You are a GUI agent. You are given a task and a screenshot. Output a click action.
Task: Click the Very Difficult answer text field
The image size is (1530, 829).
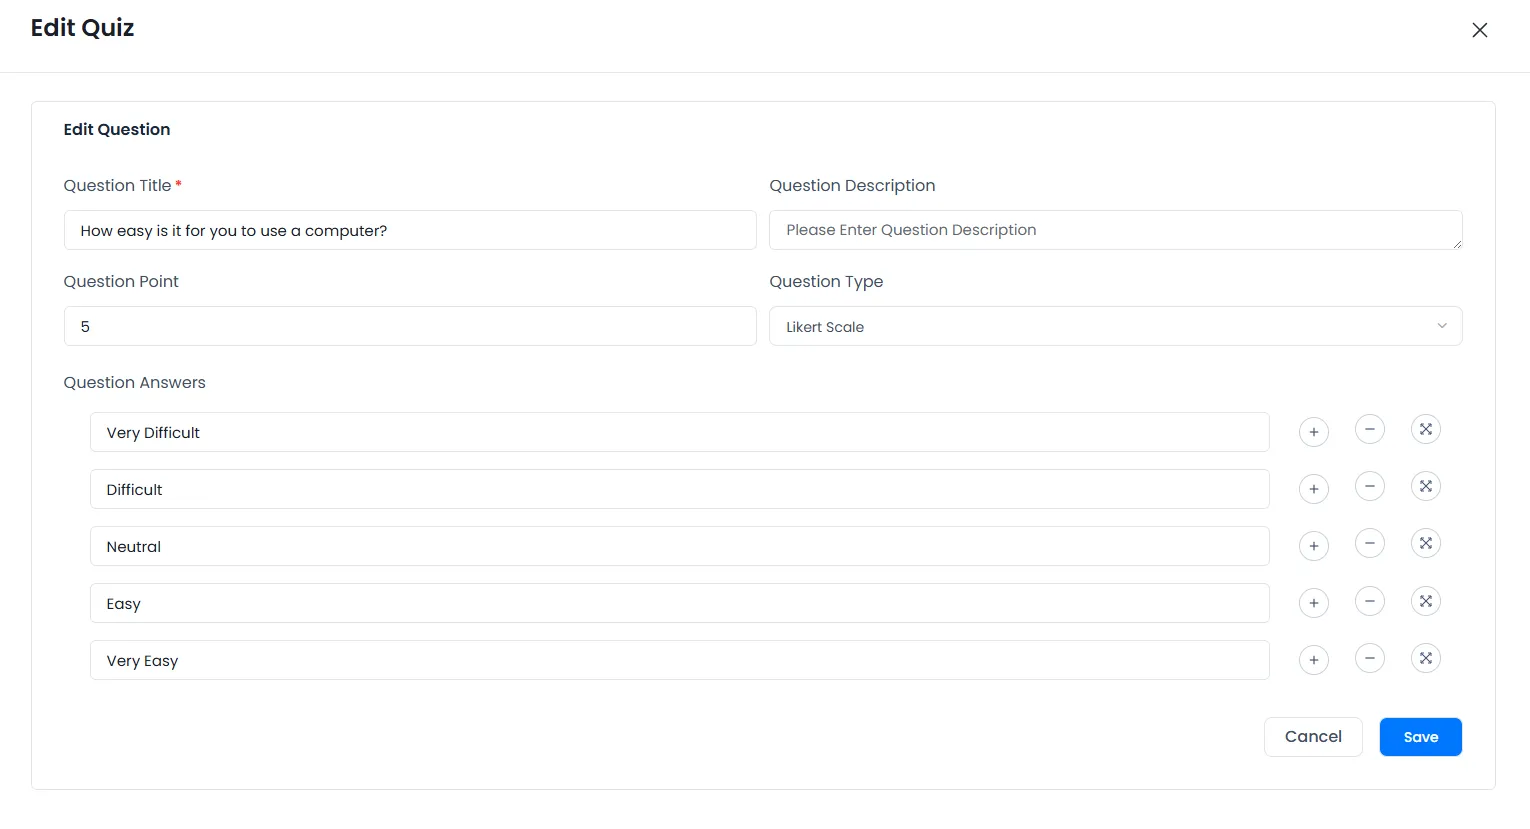[x=680, y=432]
